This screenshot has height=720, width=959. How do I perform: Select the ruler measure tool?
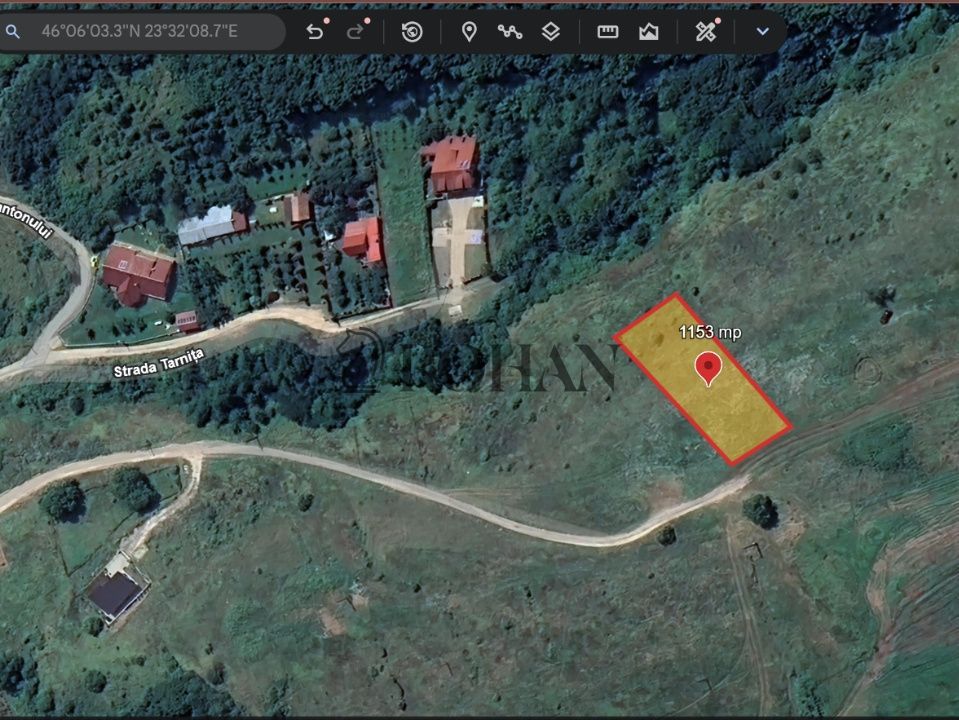tap(607, 32)
